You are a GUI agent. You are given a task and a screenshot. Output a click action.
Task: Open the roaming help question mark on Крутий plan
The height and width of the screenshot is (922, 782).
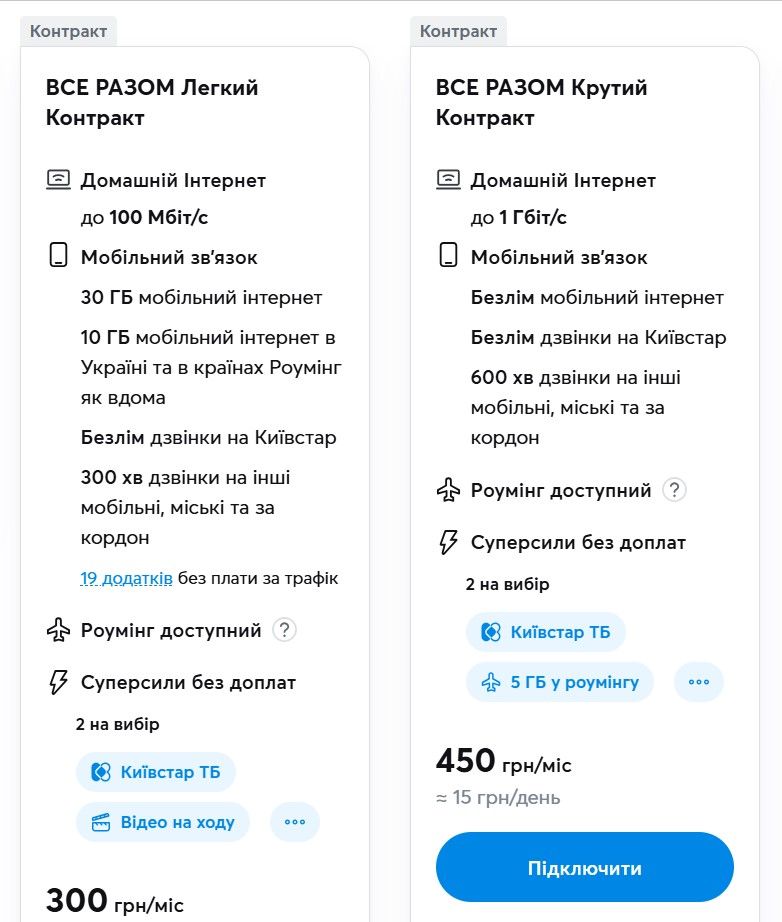[674, 490]
